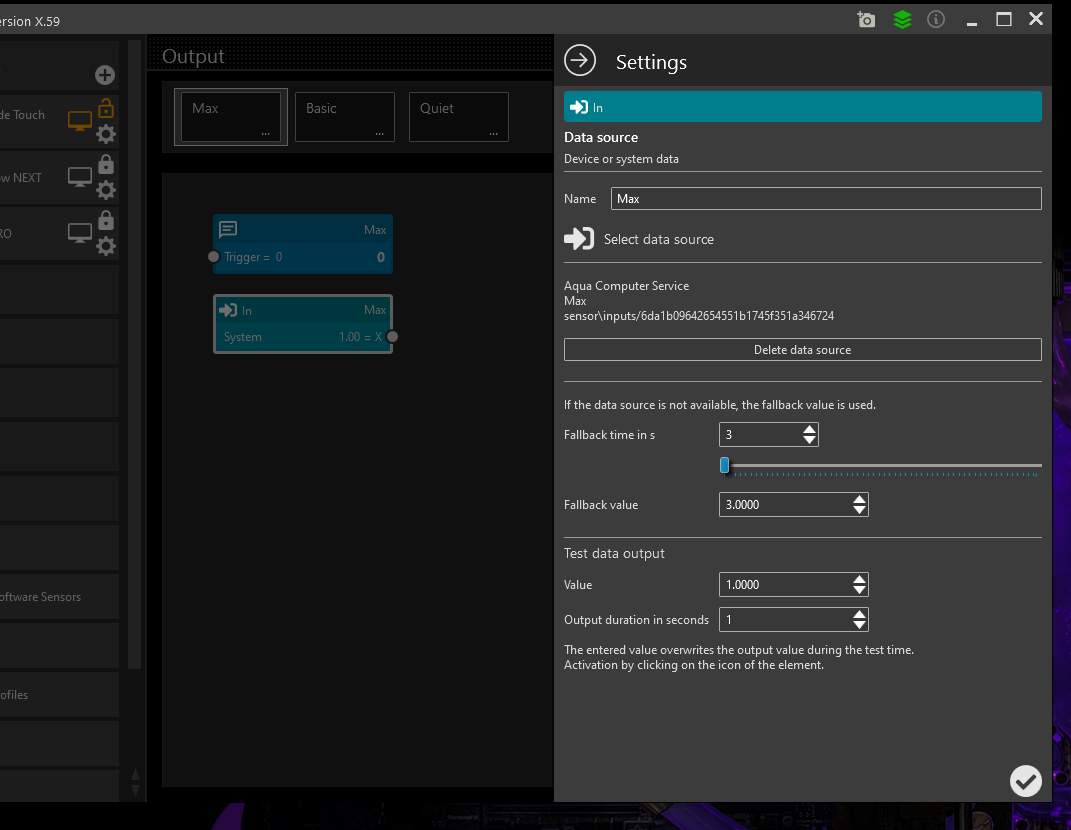Click the In icon on Max node
Viewport: 1071px width, 830px height.
[228, 310]
